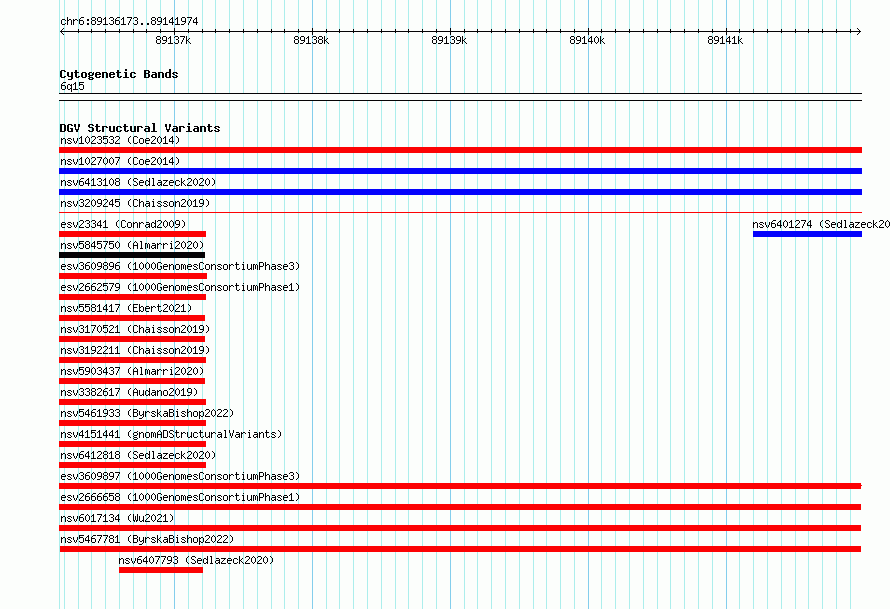Select the red bar for nsv1023532
The height and width of the screenshot is (609, 890).
coord(460,150)
